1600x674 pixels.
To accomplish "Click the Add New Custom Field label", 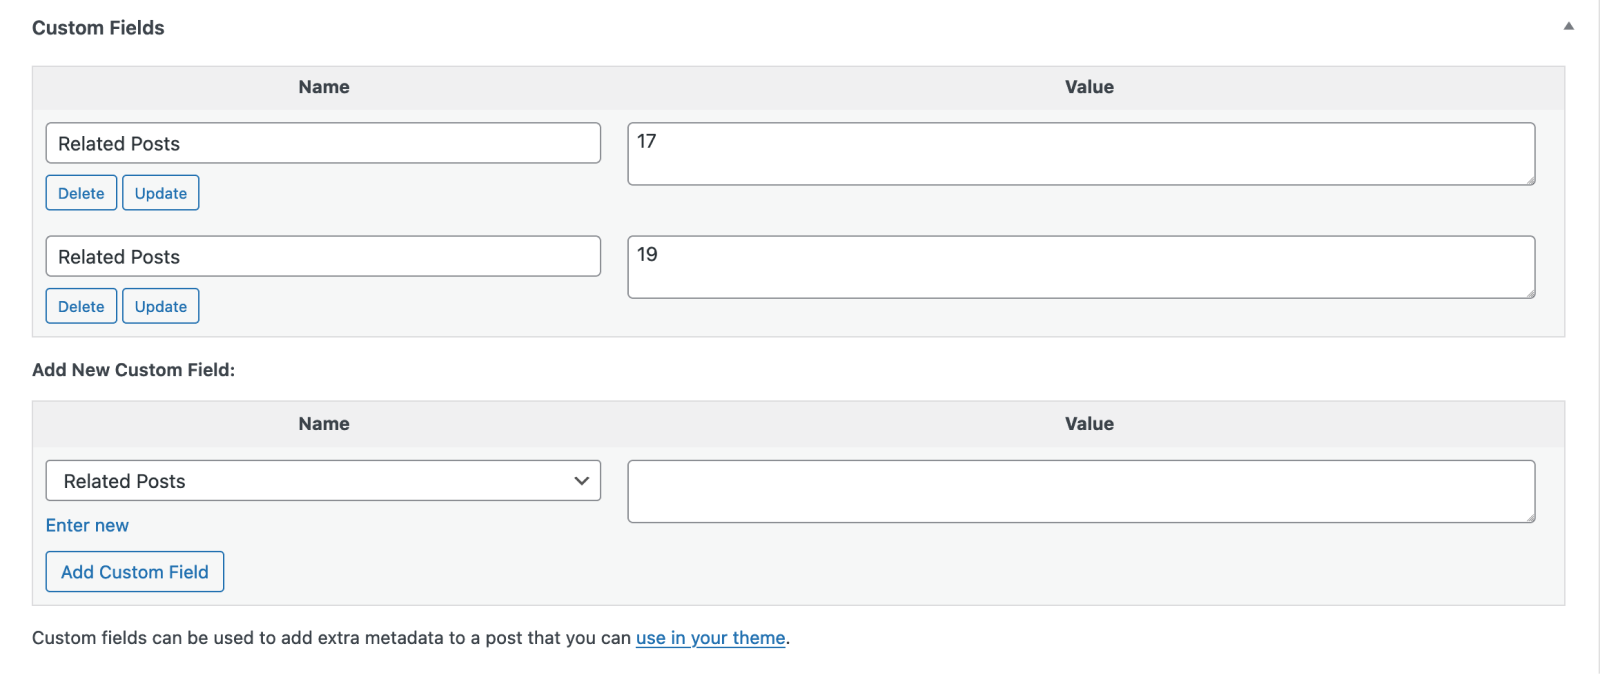I will point(133,370).
